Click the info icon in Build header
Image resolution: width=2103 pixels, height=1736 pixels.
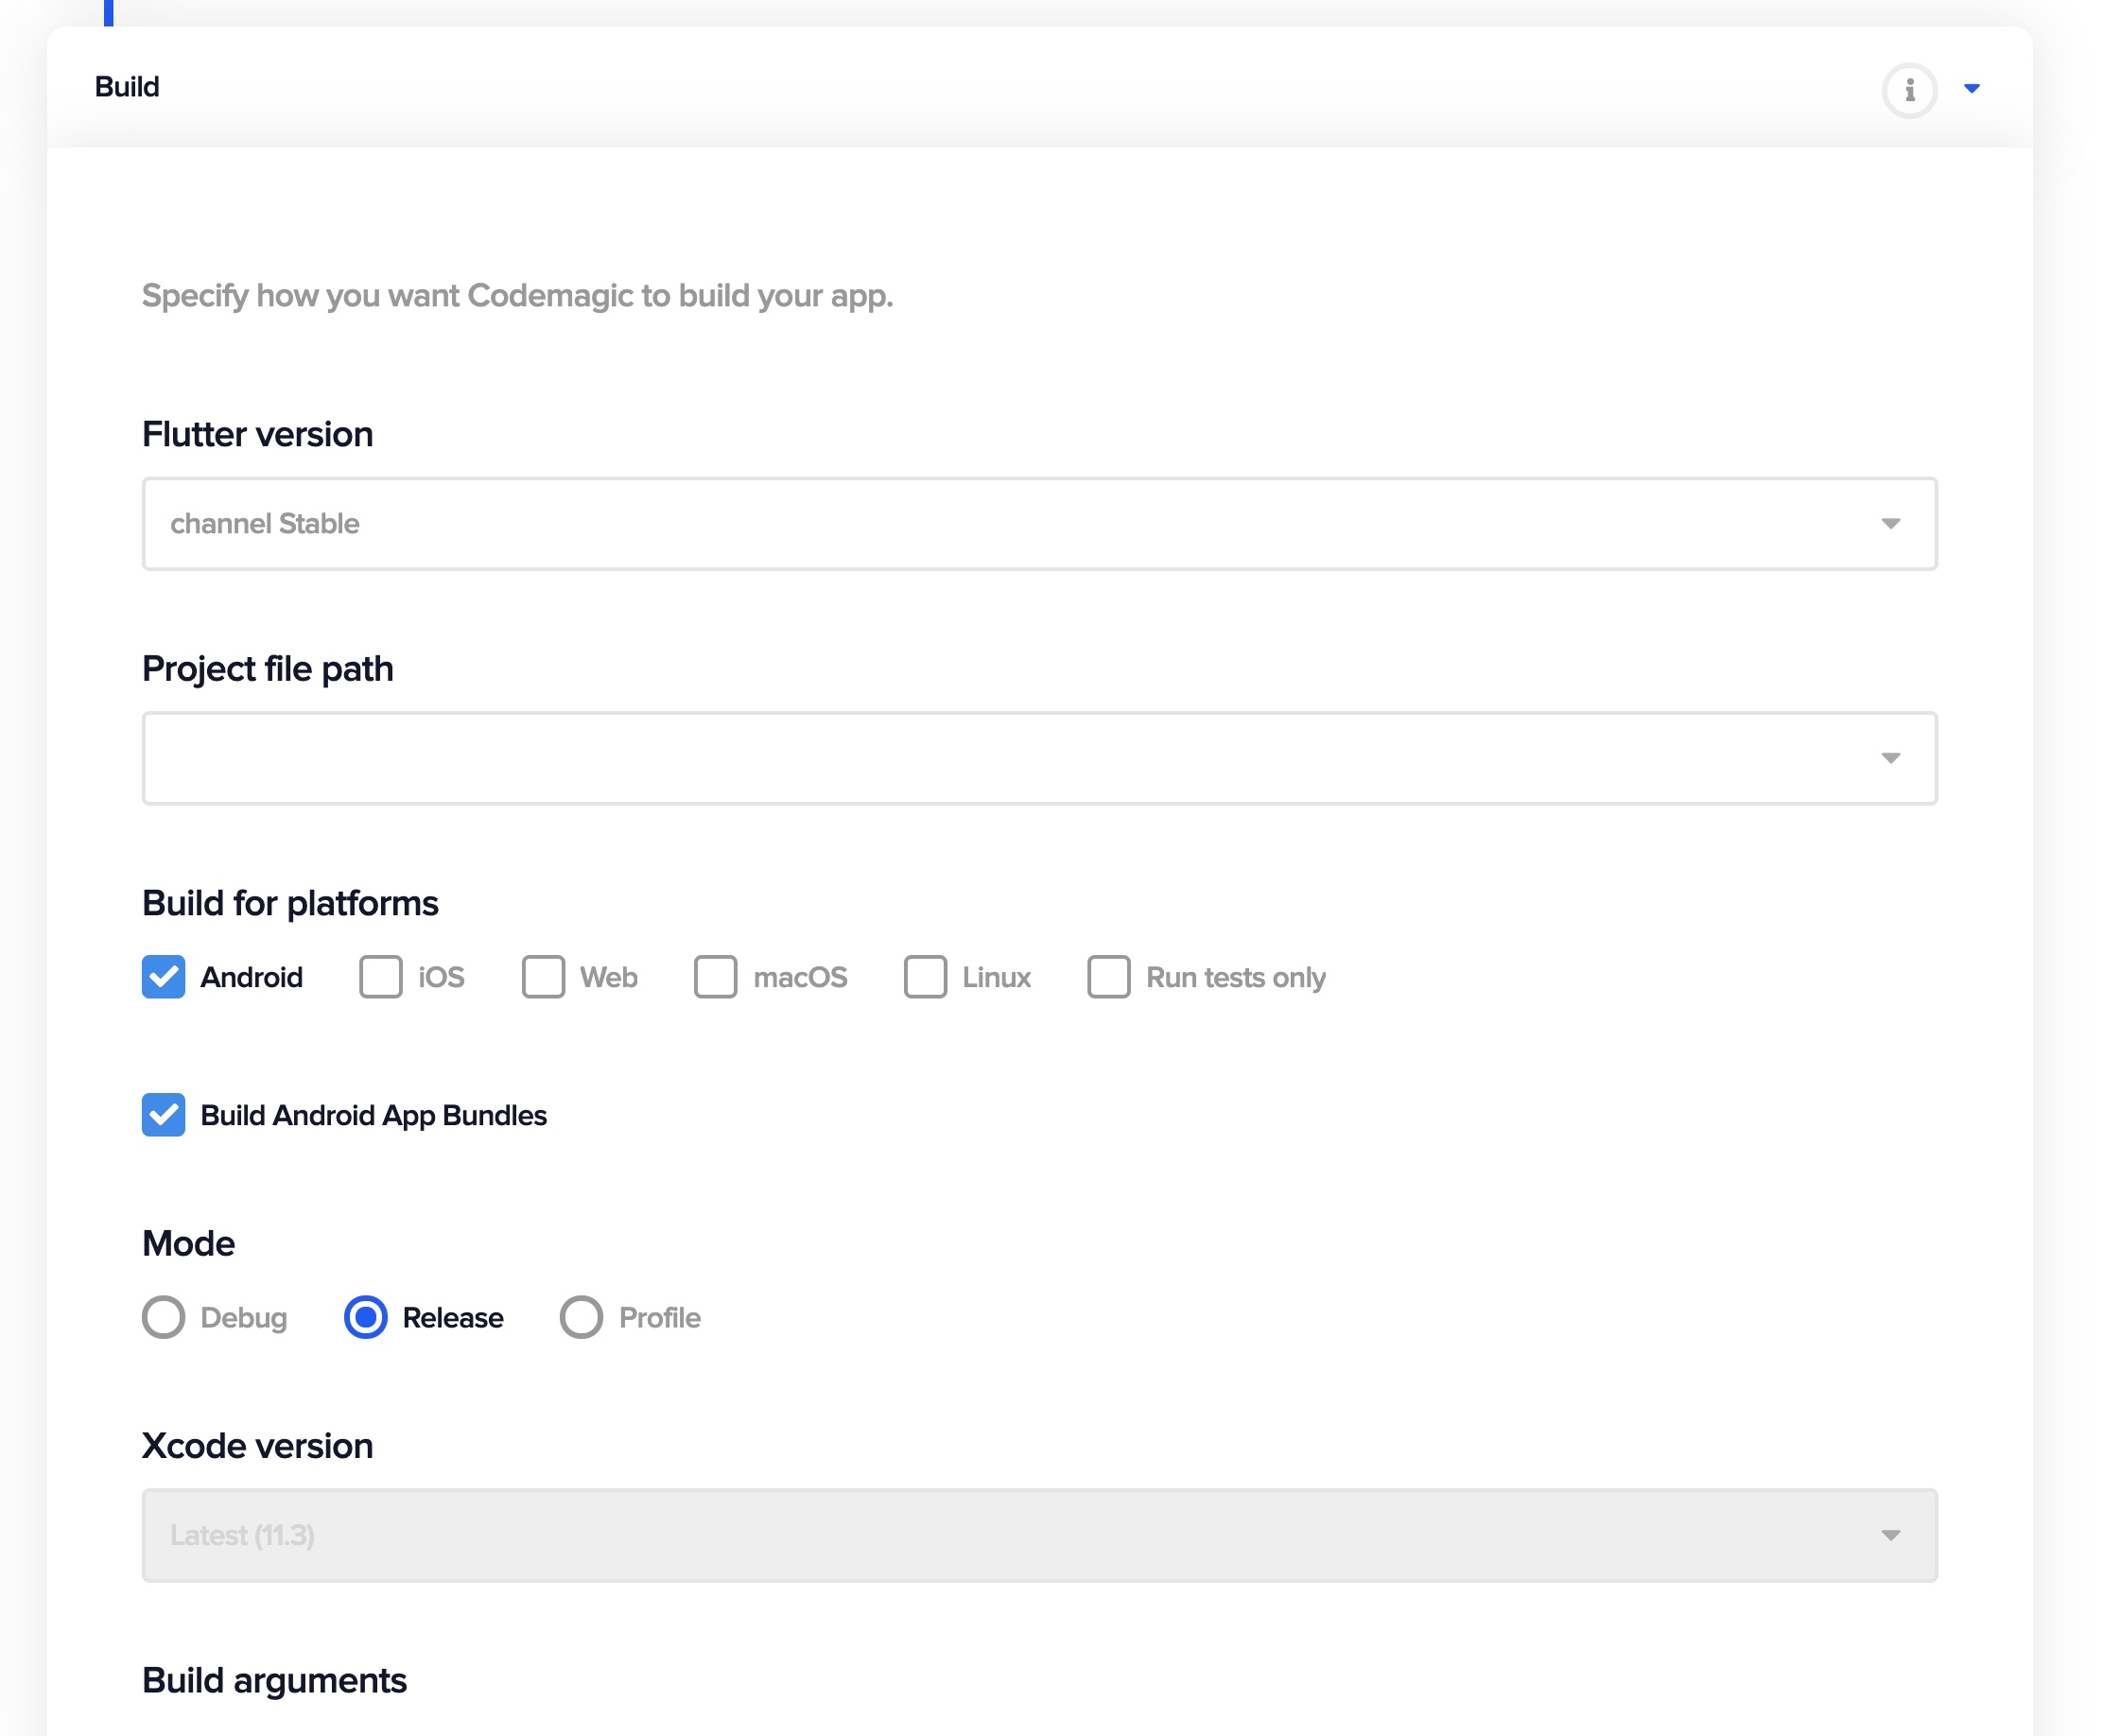click(x=1907, y=86)
